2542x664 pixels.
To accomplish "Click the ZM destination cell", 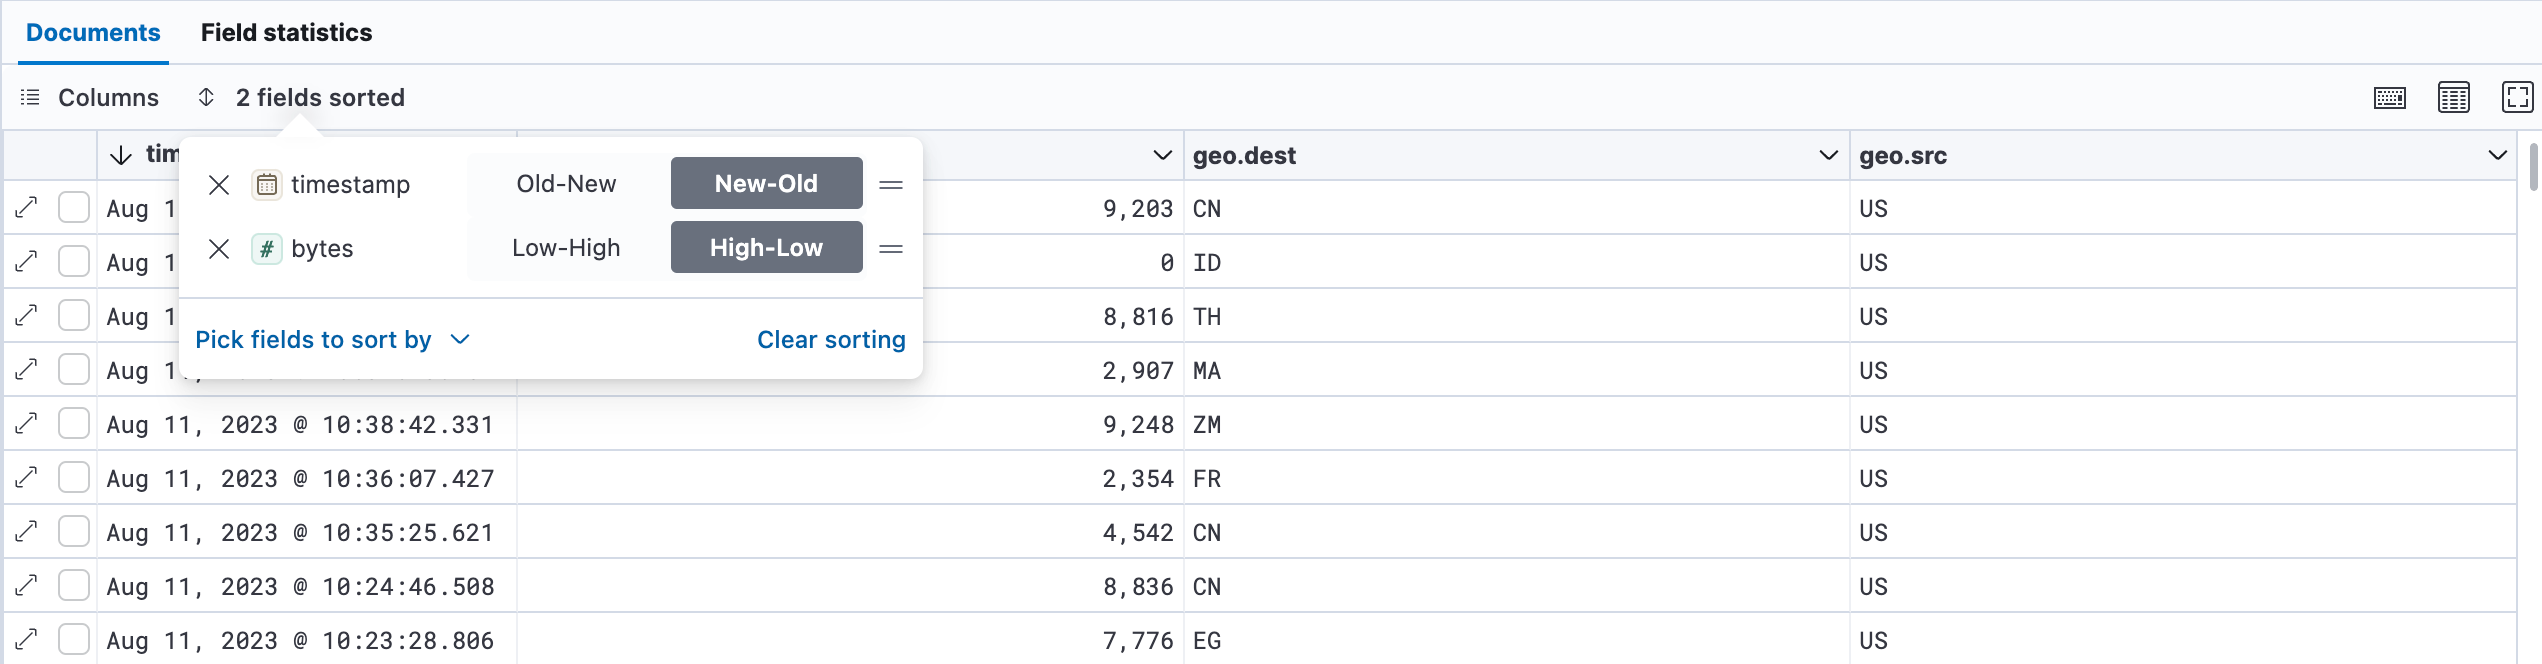I will point(1517,424).
